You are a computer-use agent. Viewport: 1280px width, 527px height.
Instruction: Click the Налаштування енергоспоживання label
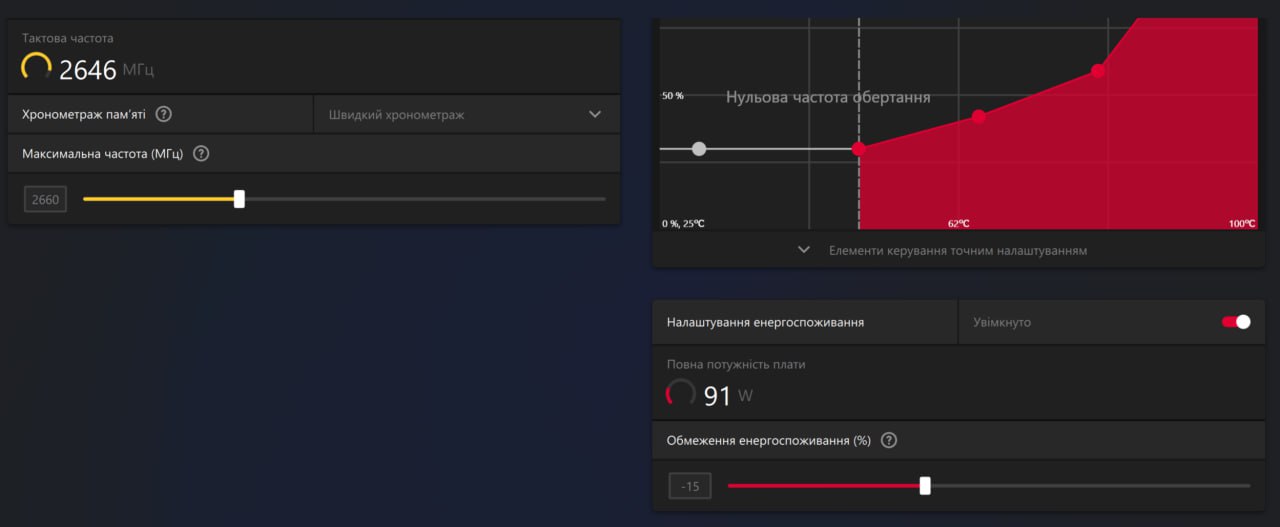(766, 323)
